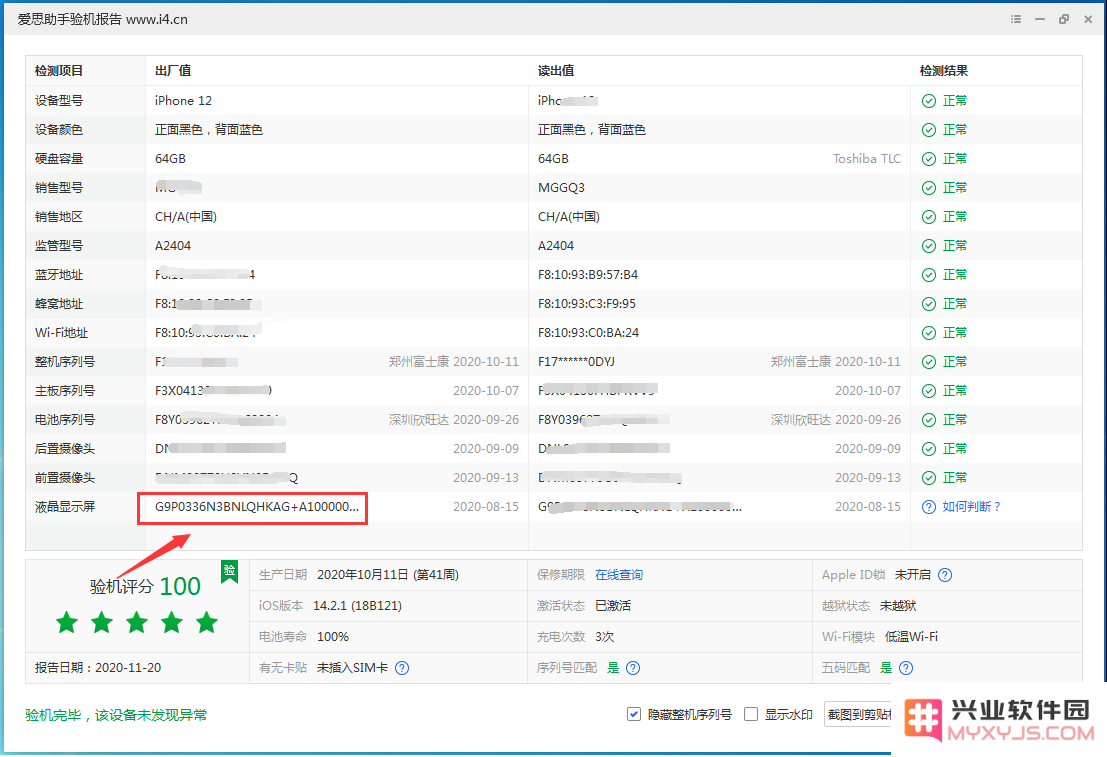This screenshot has height=757, width=1107.
Task: Click the green check icon in 销售型号 row
Action: [x=929, y=188]
